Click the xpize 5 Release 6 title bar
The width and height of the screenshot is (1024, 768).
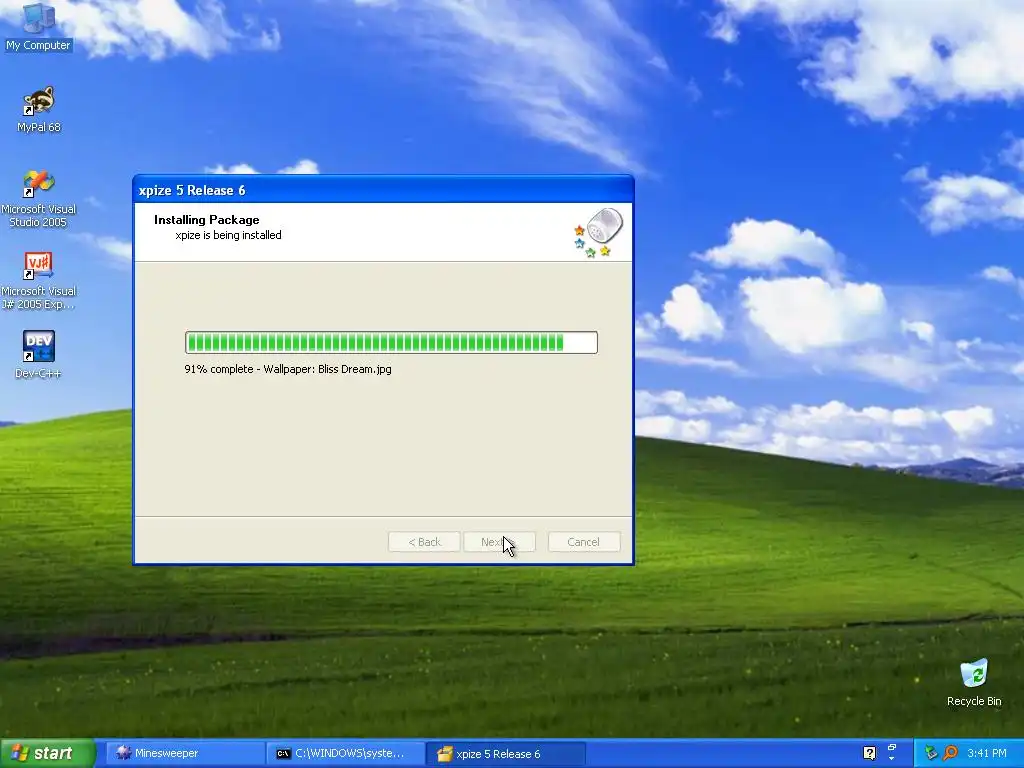(383, 190)
